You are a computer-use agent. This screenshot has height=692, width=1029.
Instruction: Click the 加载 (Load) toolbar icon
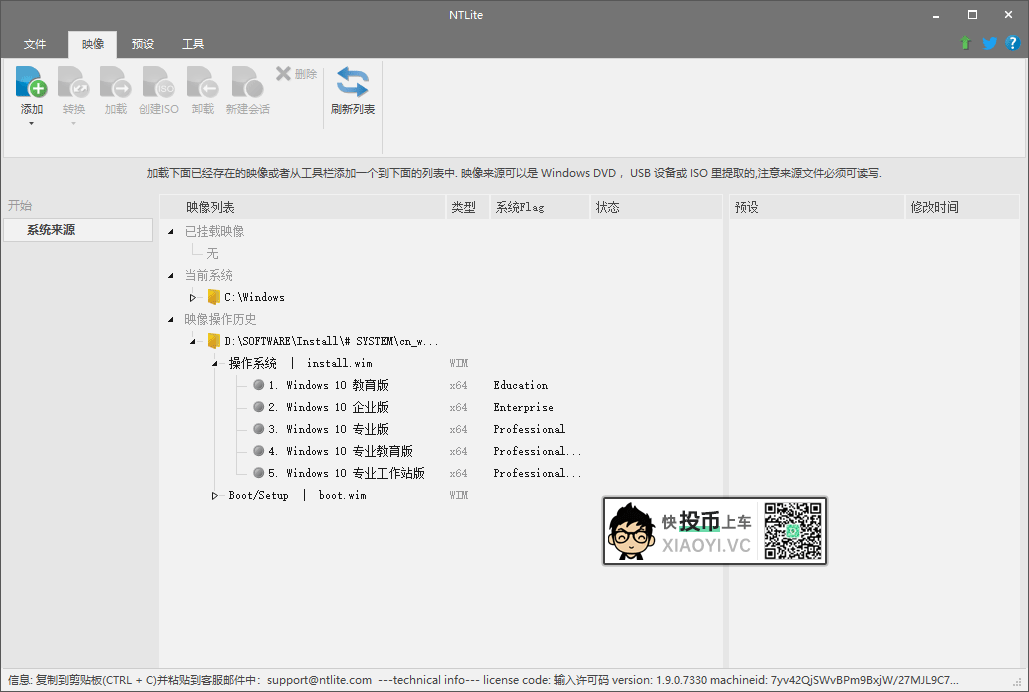(116, 82)
